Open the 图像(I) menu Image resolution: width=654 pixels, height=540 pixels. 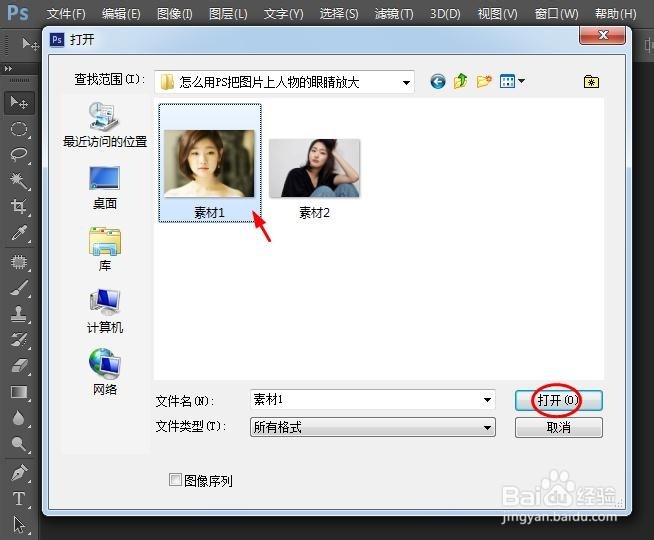[x=174, y=14]
